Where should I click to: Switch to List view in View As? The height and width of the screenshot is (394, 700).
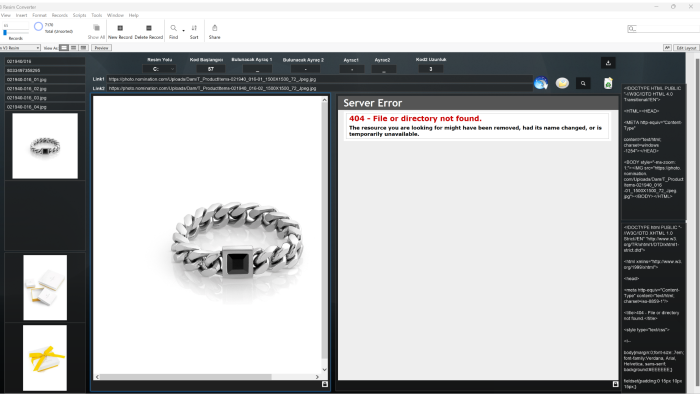pyautogui.click(x=74, y=48)
